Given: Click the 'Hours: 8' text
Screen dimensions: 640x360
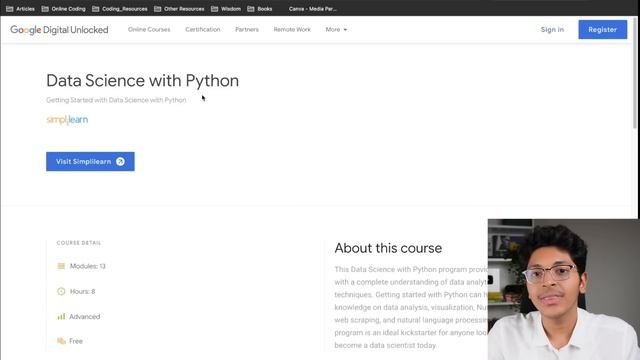Looking at the screenshot, I should [x=82, y=291].
